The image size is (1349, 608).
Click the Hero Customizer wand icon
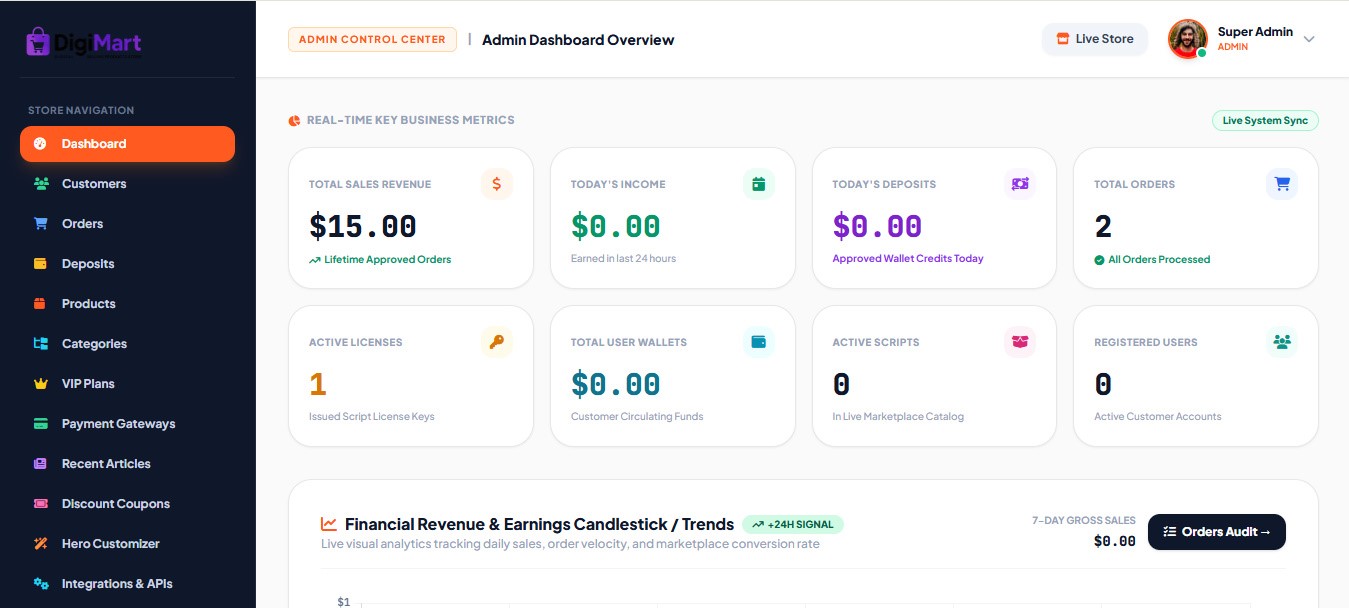[41, 544]
